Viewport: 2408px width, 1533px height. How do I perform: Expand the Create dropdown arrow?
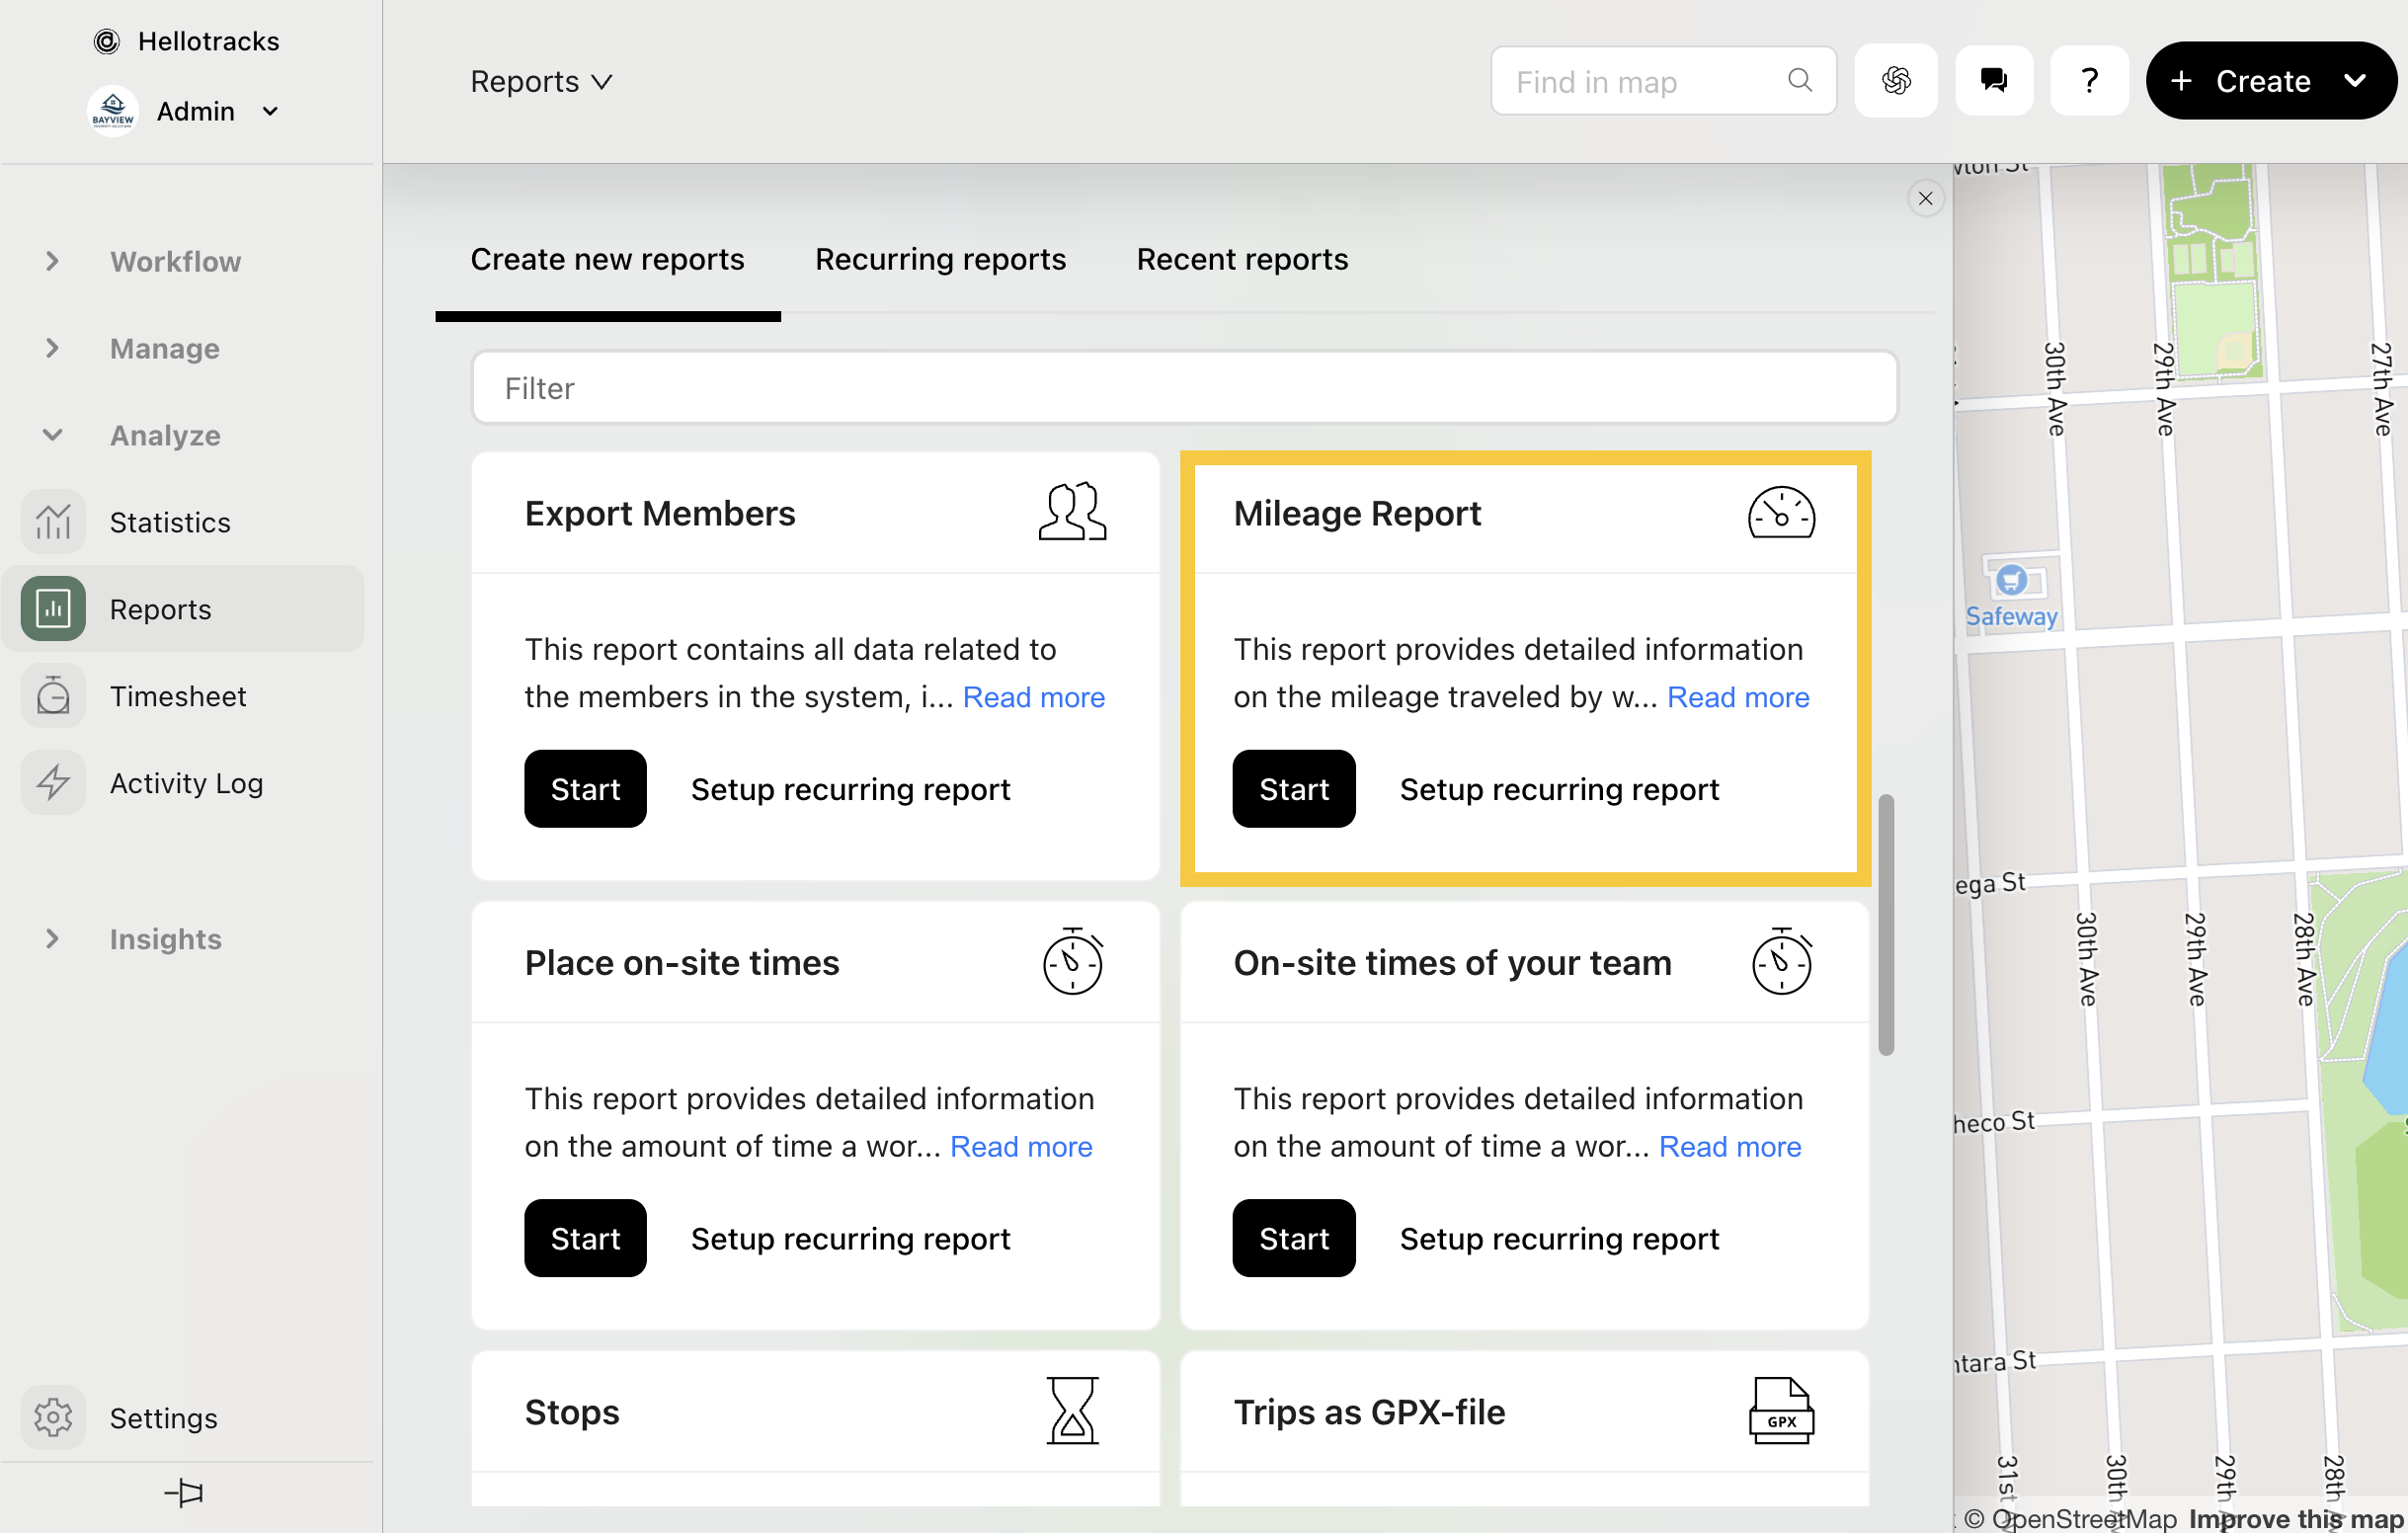point(2356,81)
